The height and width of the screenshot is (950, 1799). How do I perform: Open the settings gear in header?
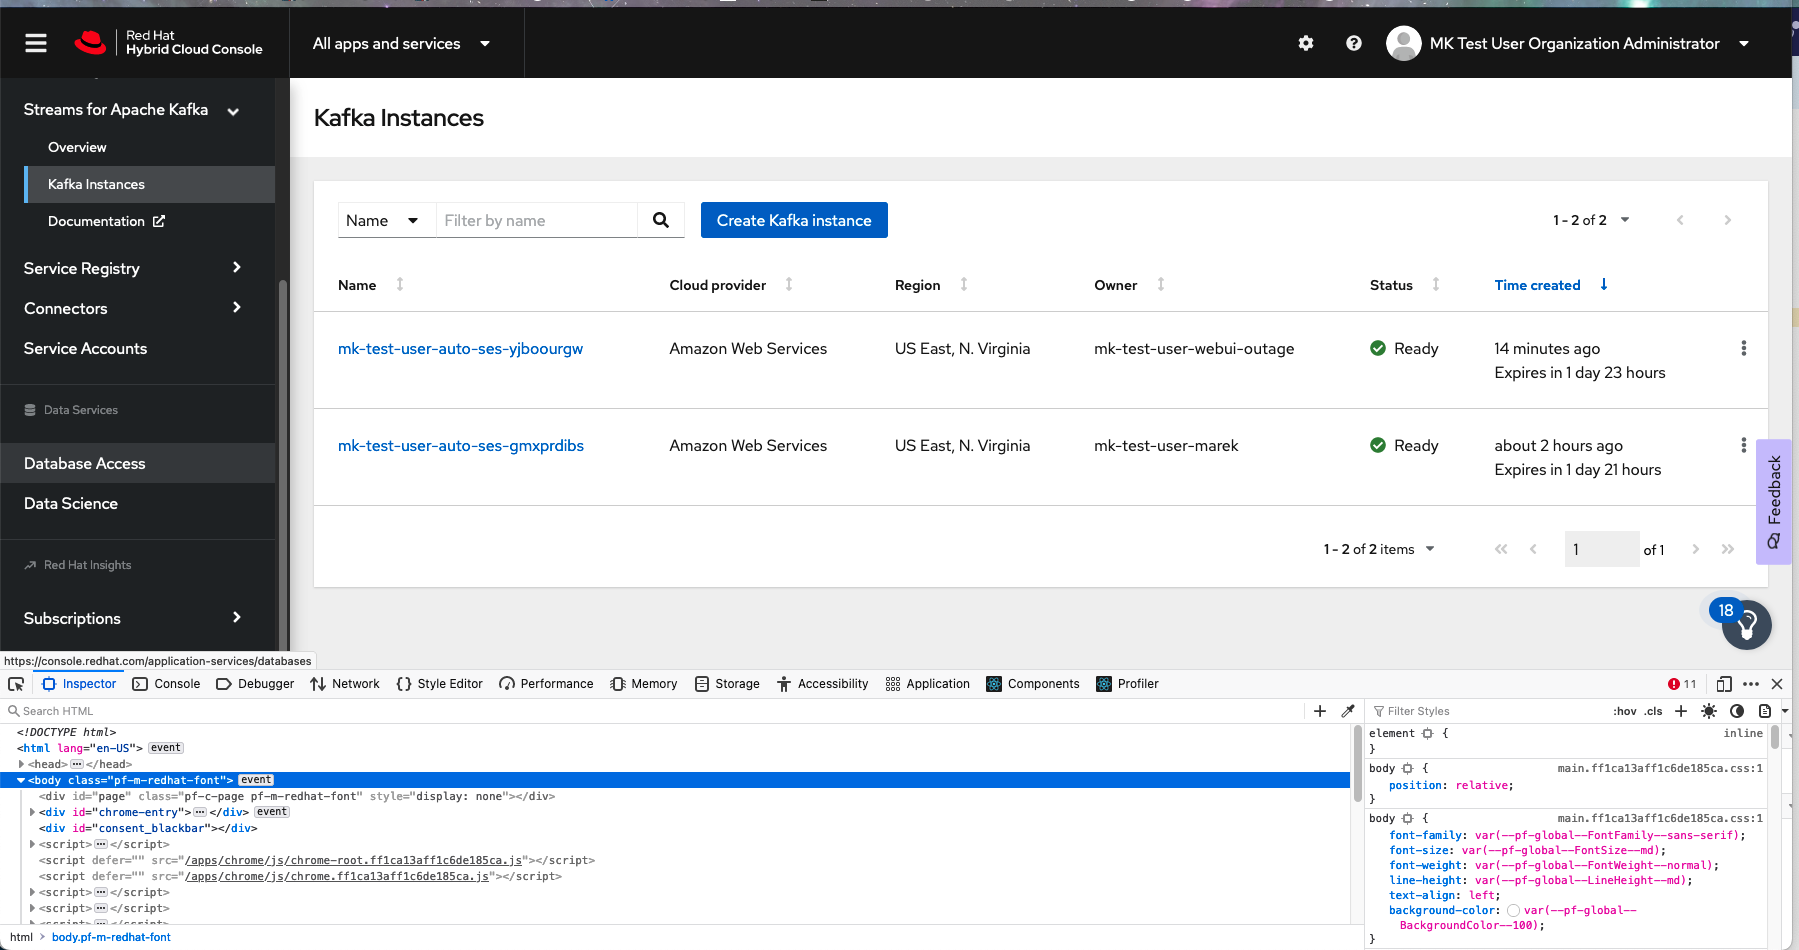[x=1305, y=43]
